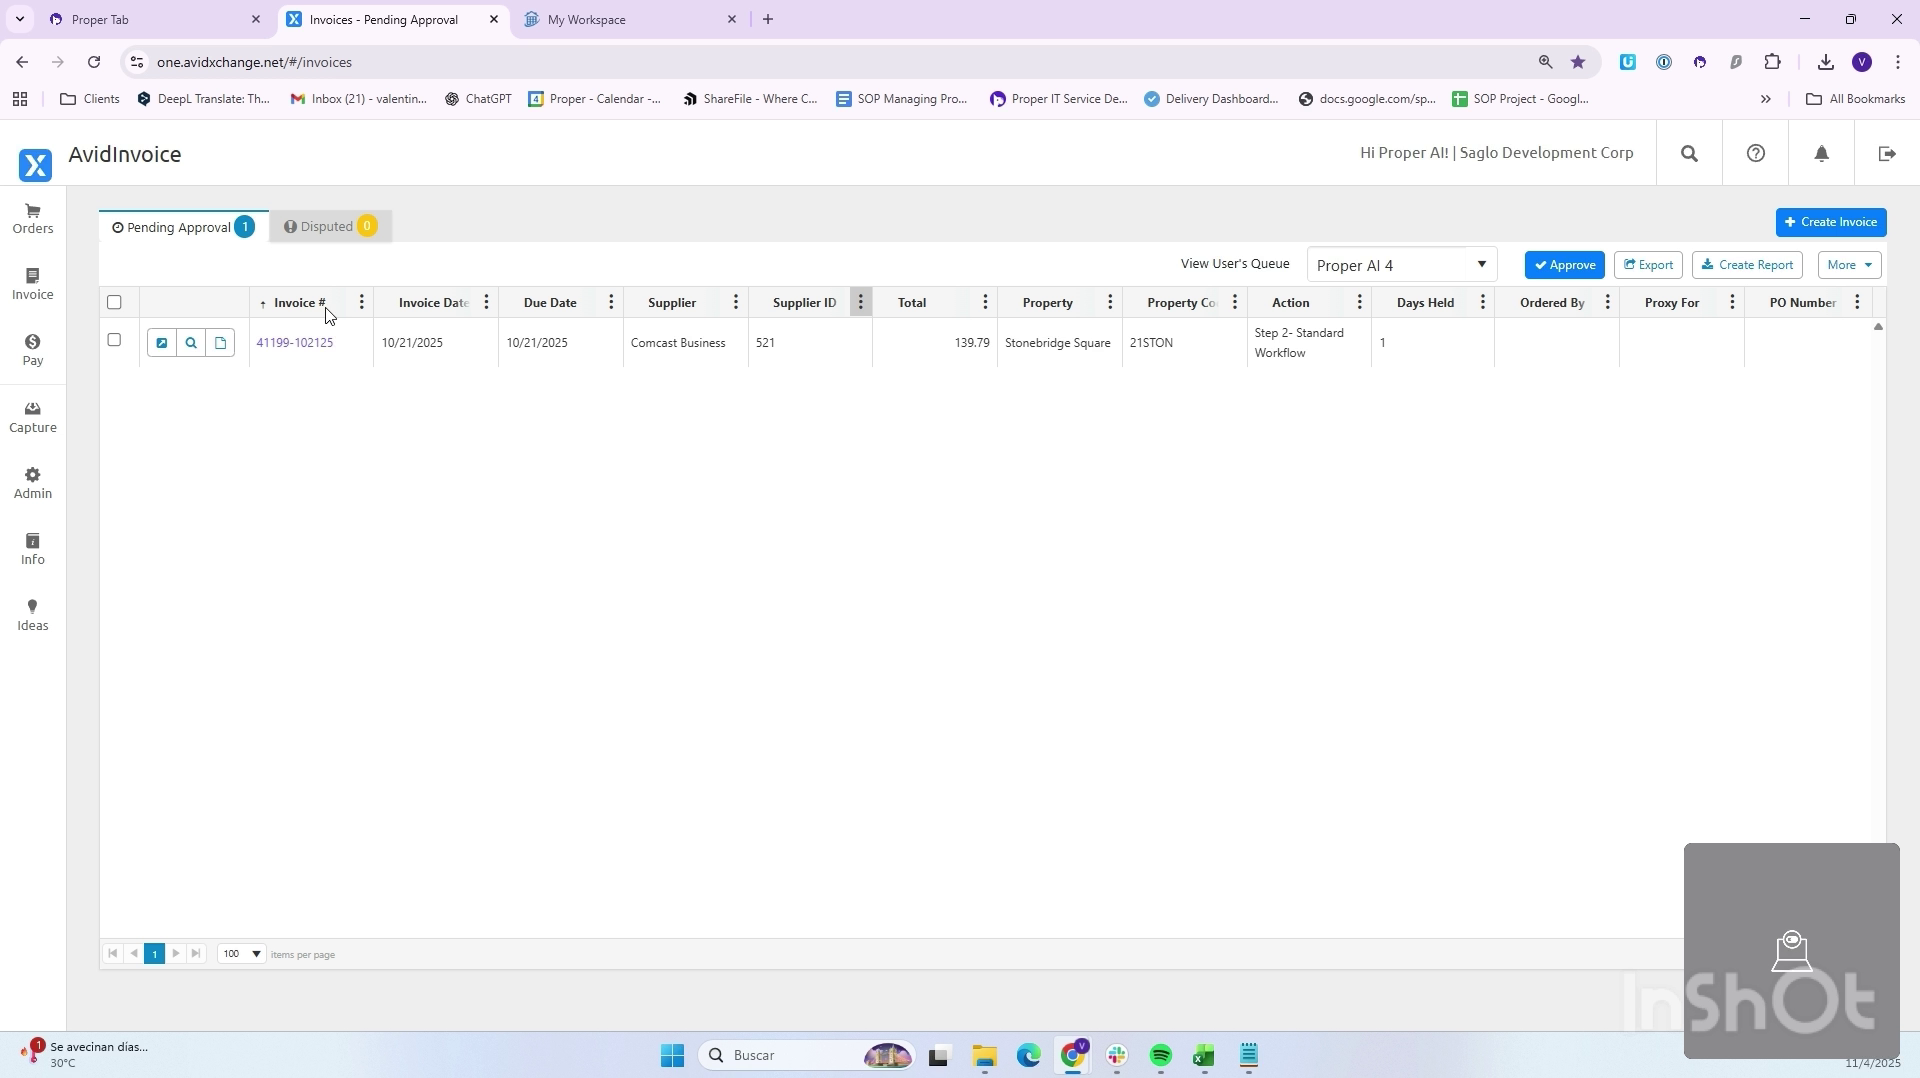The height and width of the screenshot is (1078, 1920).
Task: Open the Invoice sidebar section
Action: click(x=33, y=285)
